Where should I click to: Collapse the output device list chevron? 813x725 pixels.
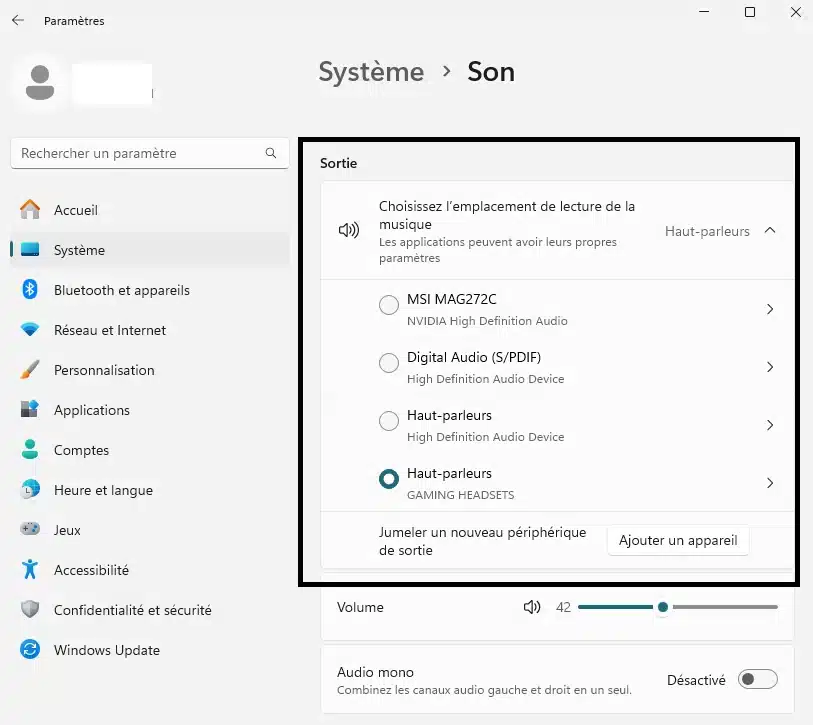(x=770, y=230)
